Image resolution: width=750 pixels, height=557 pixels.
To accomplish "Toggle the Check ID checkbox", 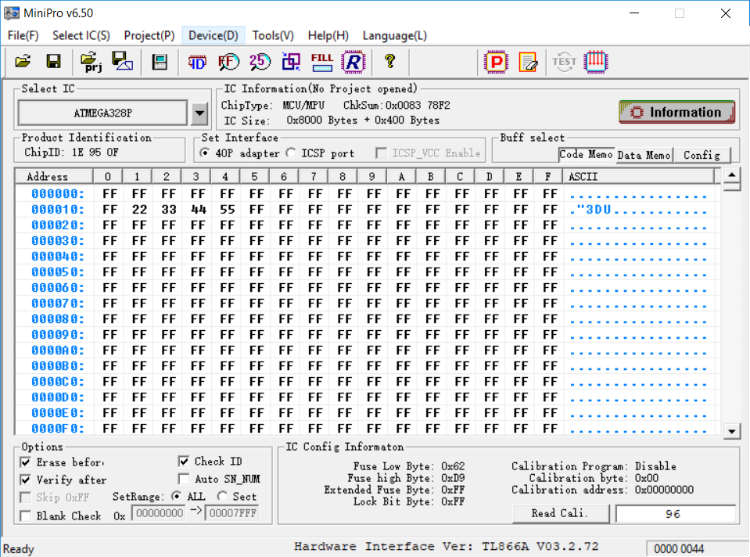I will (x=183, y=461).
